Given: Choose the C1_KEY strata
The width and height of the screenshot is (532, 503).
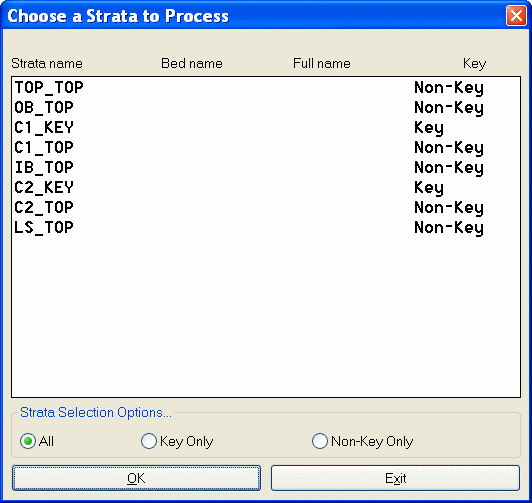Looking at the screenshot, I should [266, 128].
